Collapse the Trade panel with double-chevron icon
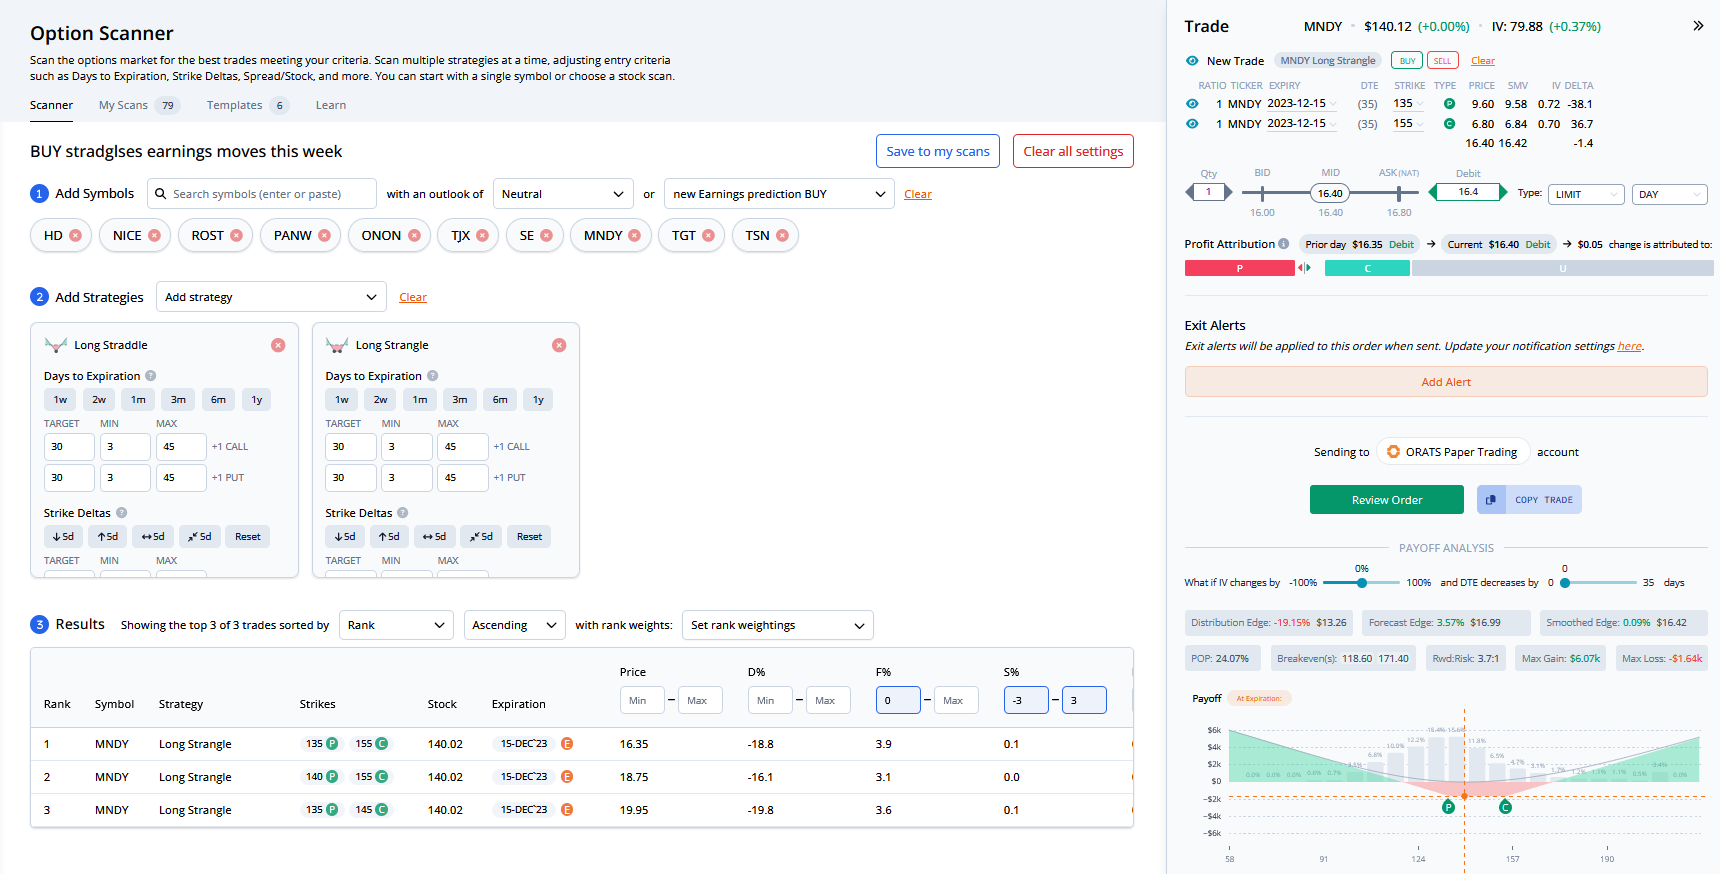This screenshot has width=1720, height=874. point(1698,26)
